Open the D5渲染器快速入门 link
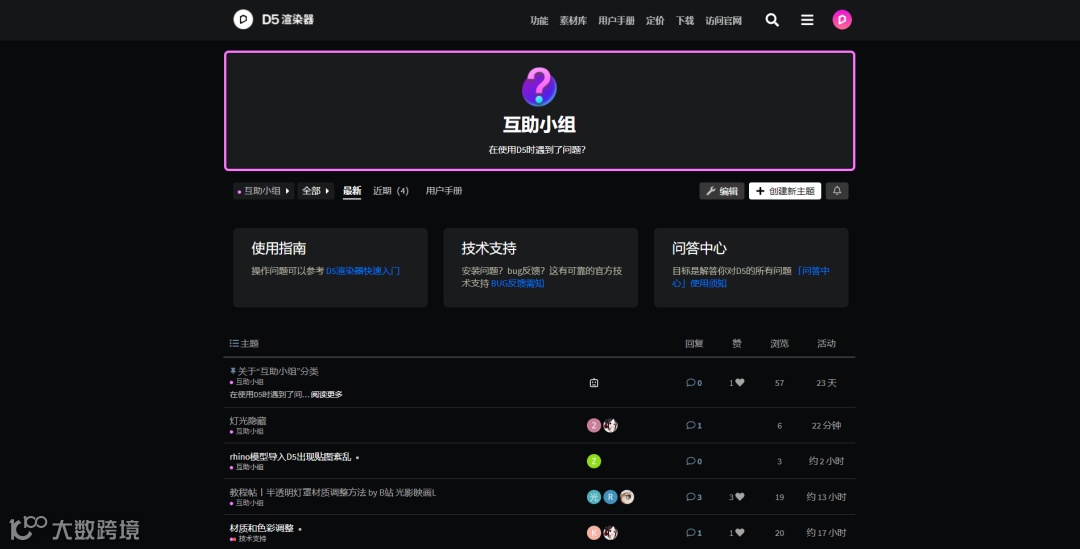 [363, 271]
